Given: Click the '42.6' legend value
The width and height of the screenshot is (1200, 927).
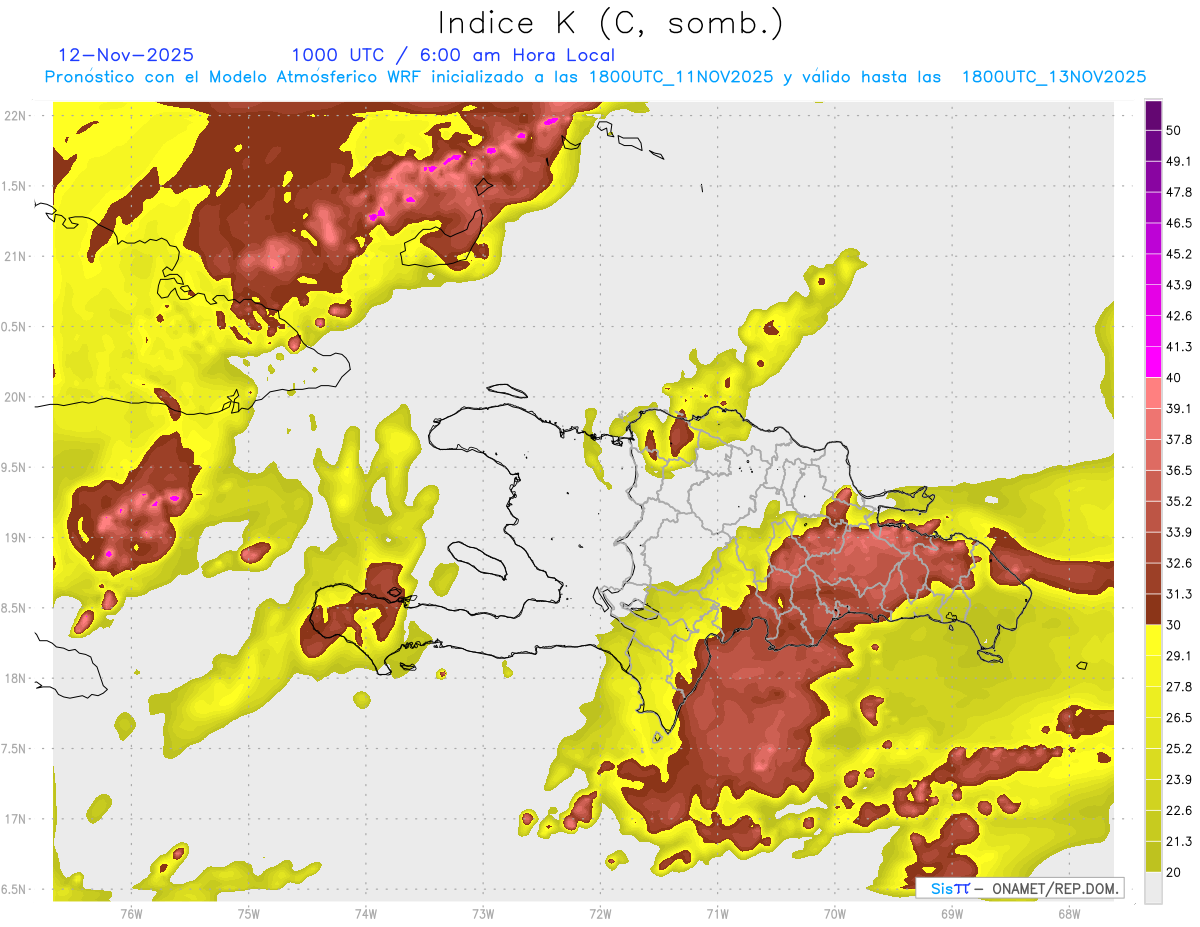Looking at the screenshot, I should [x=1179, y=316].
